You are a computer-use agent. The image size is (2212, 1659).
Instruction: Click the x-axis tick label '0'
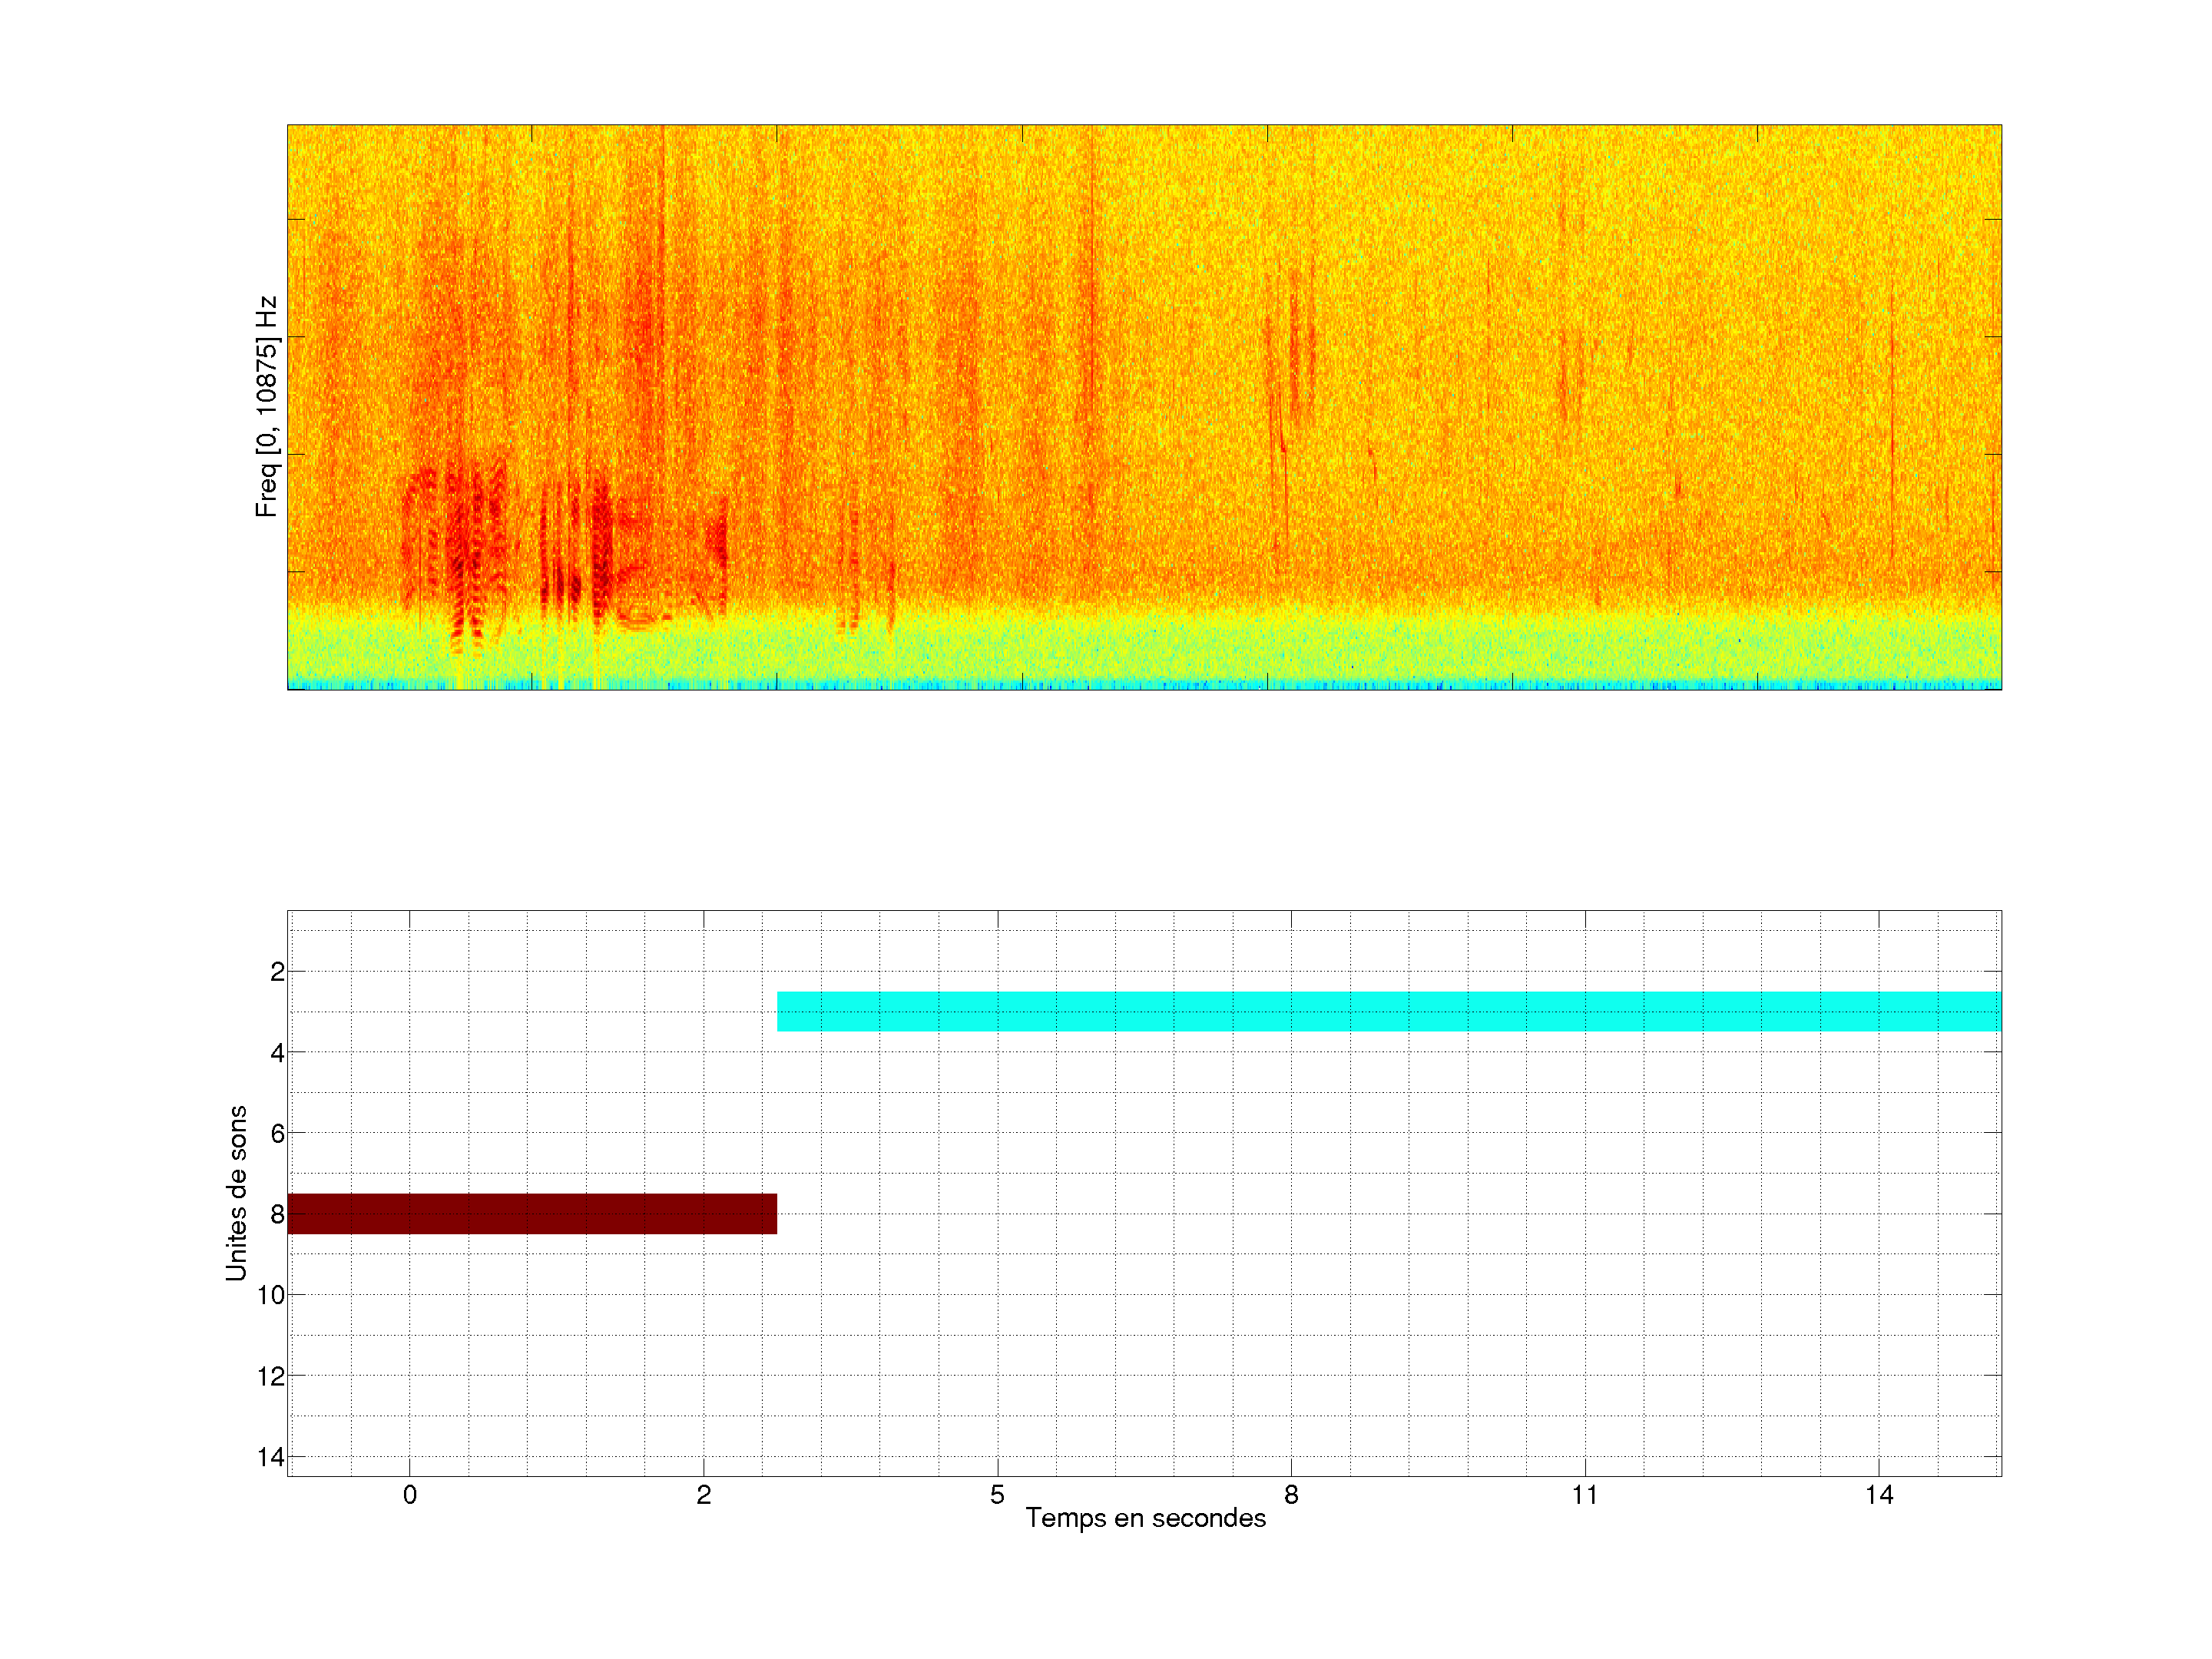(410, 1495)
